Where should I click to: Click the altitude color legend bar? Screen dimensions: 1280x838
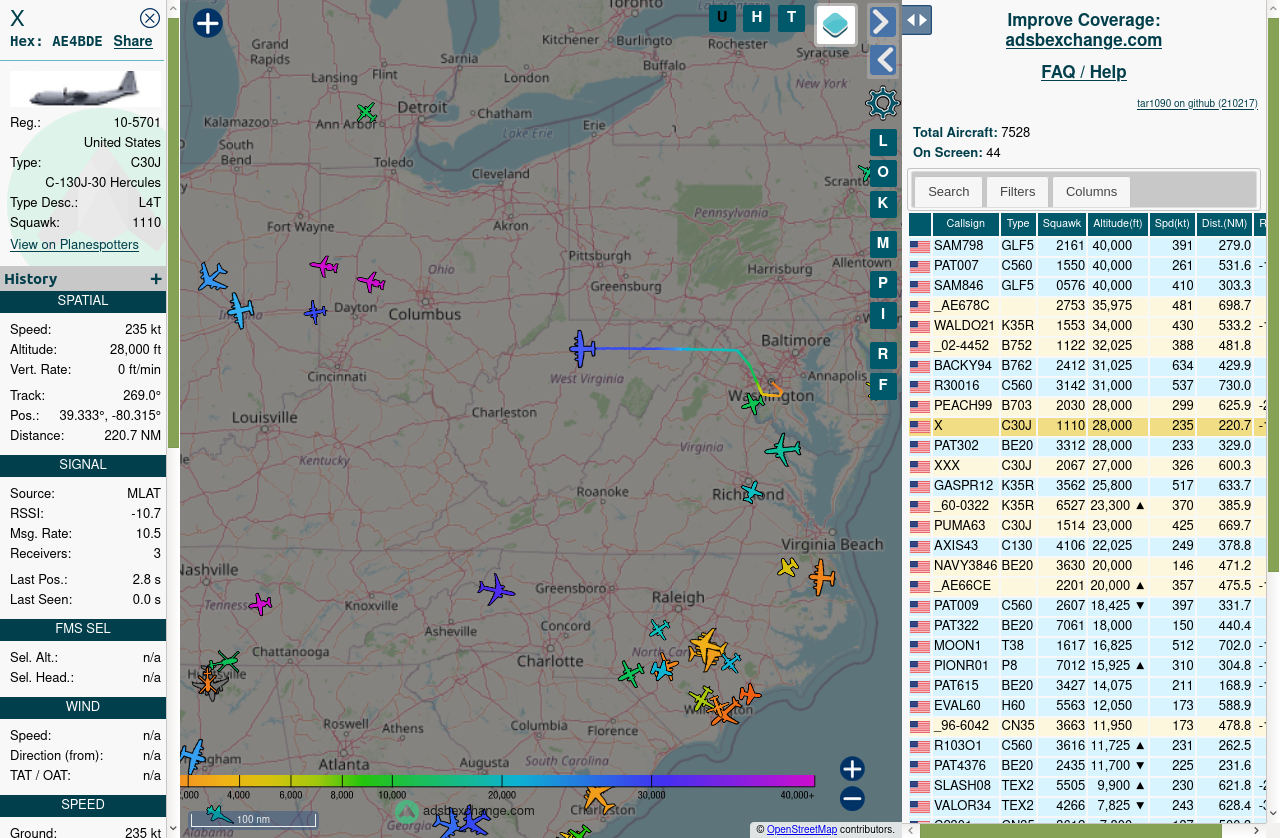pos(497,781)
